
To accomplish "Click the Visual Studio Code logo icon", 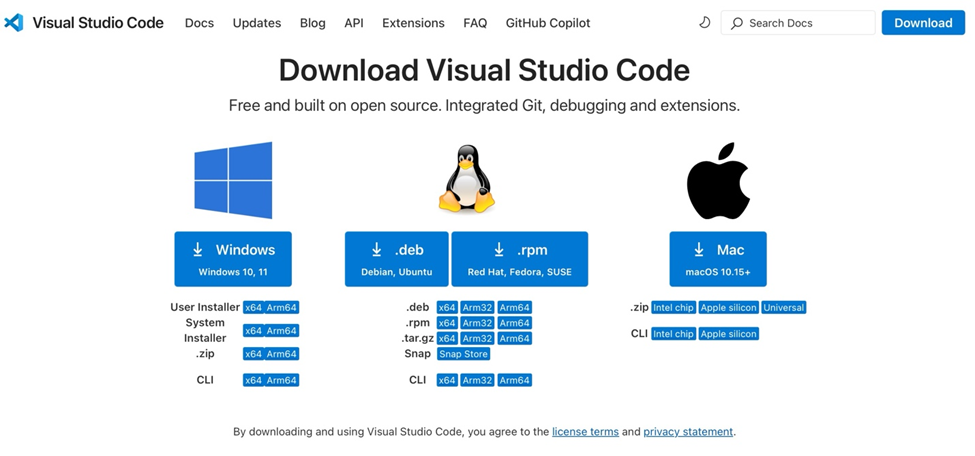I will pyautogui.click(x=14, y=23).
